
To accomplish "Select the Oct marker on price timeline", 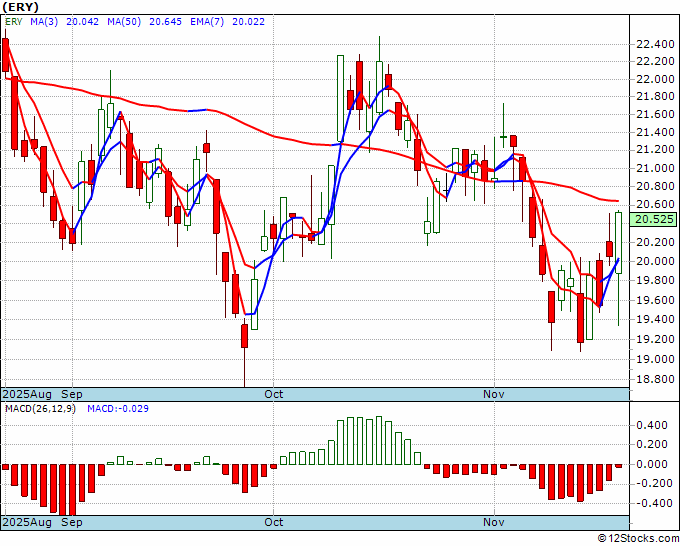I will (x=274, y=394).
